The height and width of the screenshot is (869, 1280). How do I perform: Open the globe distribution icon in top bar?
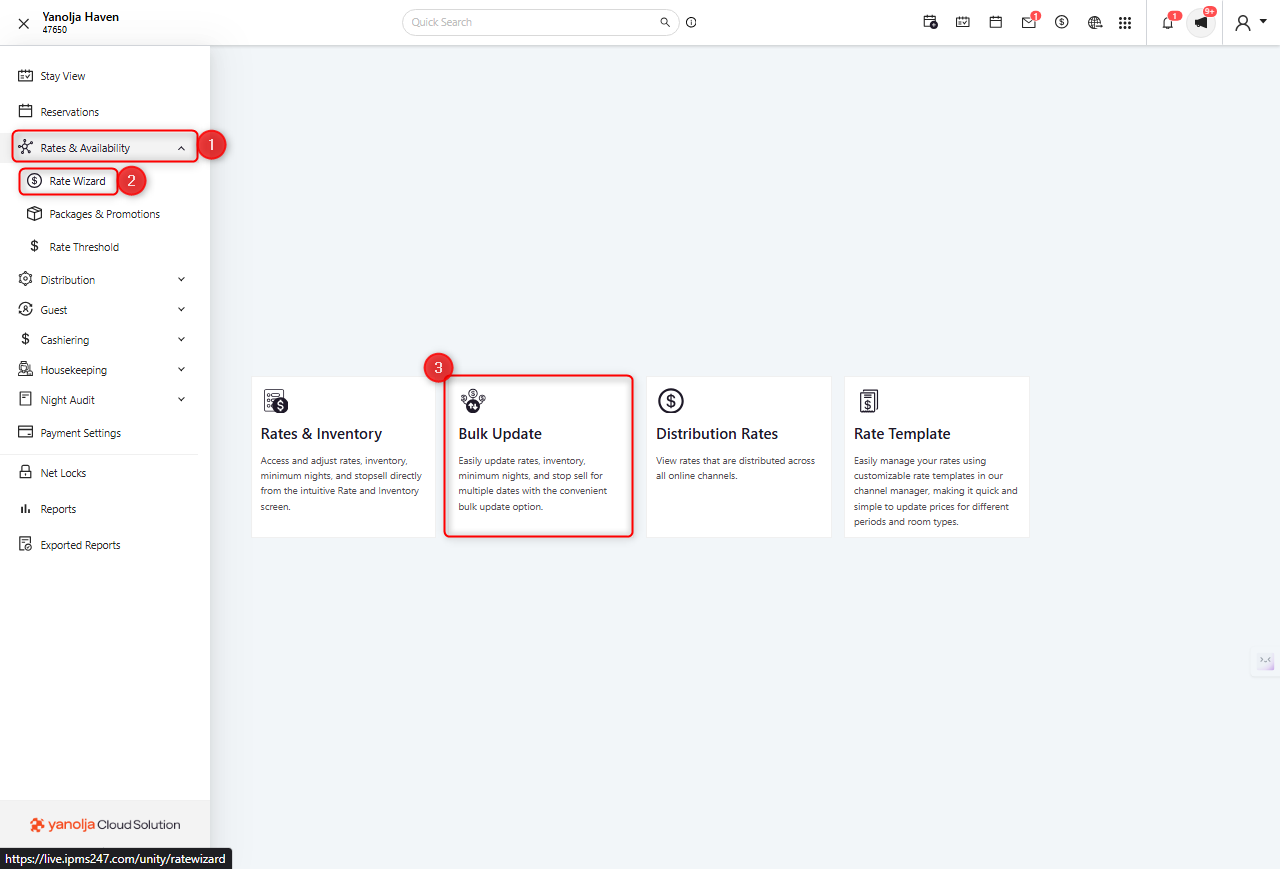1095,22
